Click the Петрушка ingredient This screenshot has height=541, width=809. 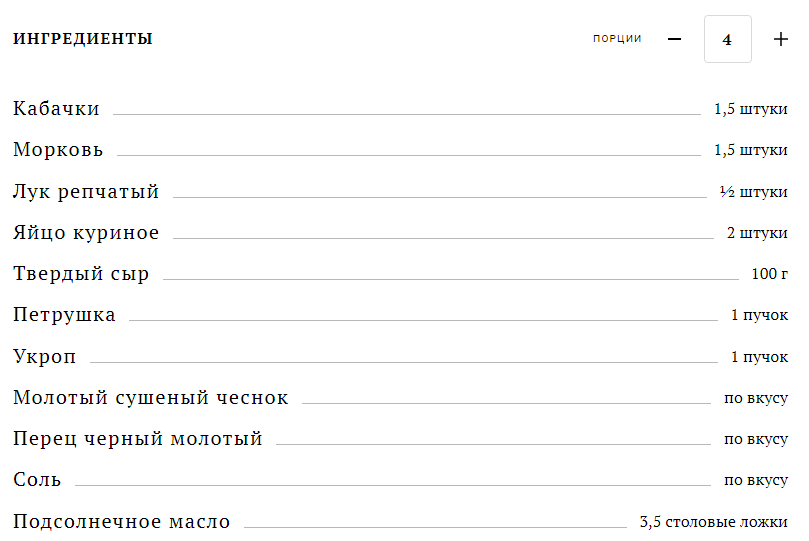(x=64, y=315)
